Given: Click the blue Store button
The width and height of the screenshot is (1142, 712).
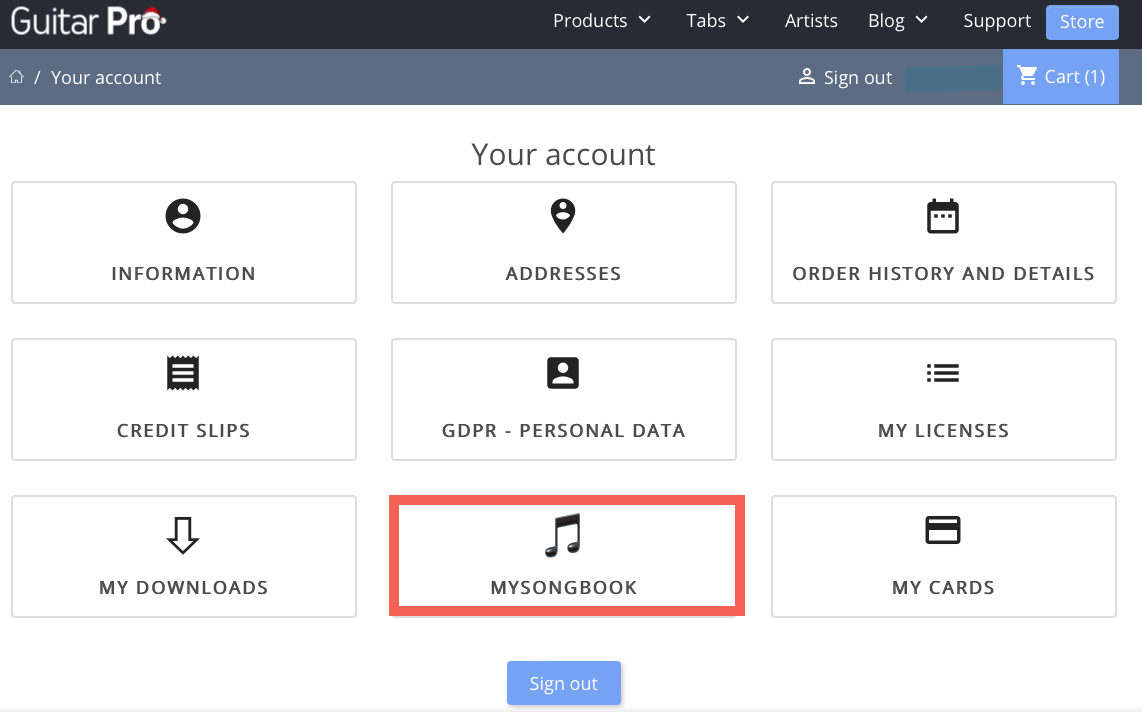Looking at the screenshot, I should point(1082,22).
